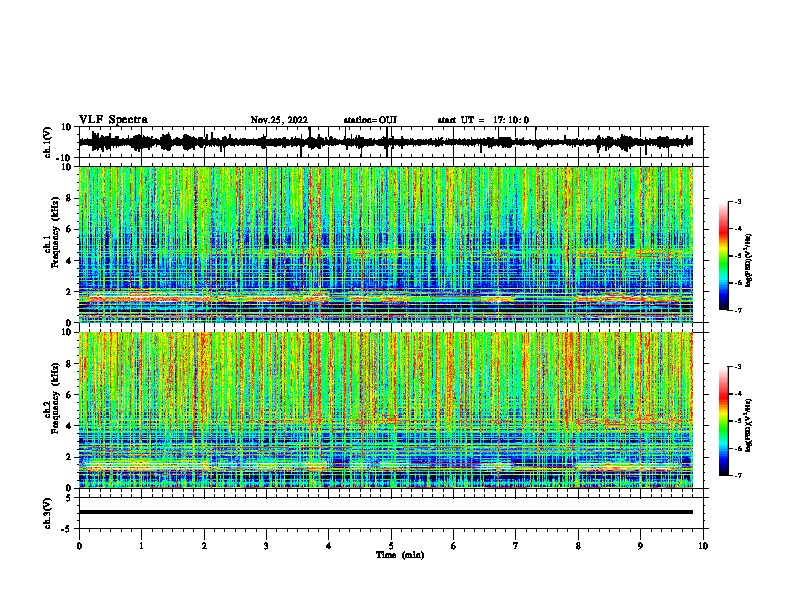Click the ch.3 flat black trace line
This screenshot has width=792, height=612.
pos(386,512)
